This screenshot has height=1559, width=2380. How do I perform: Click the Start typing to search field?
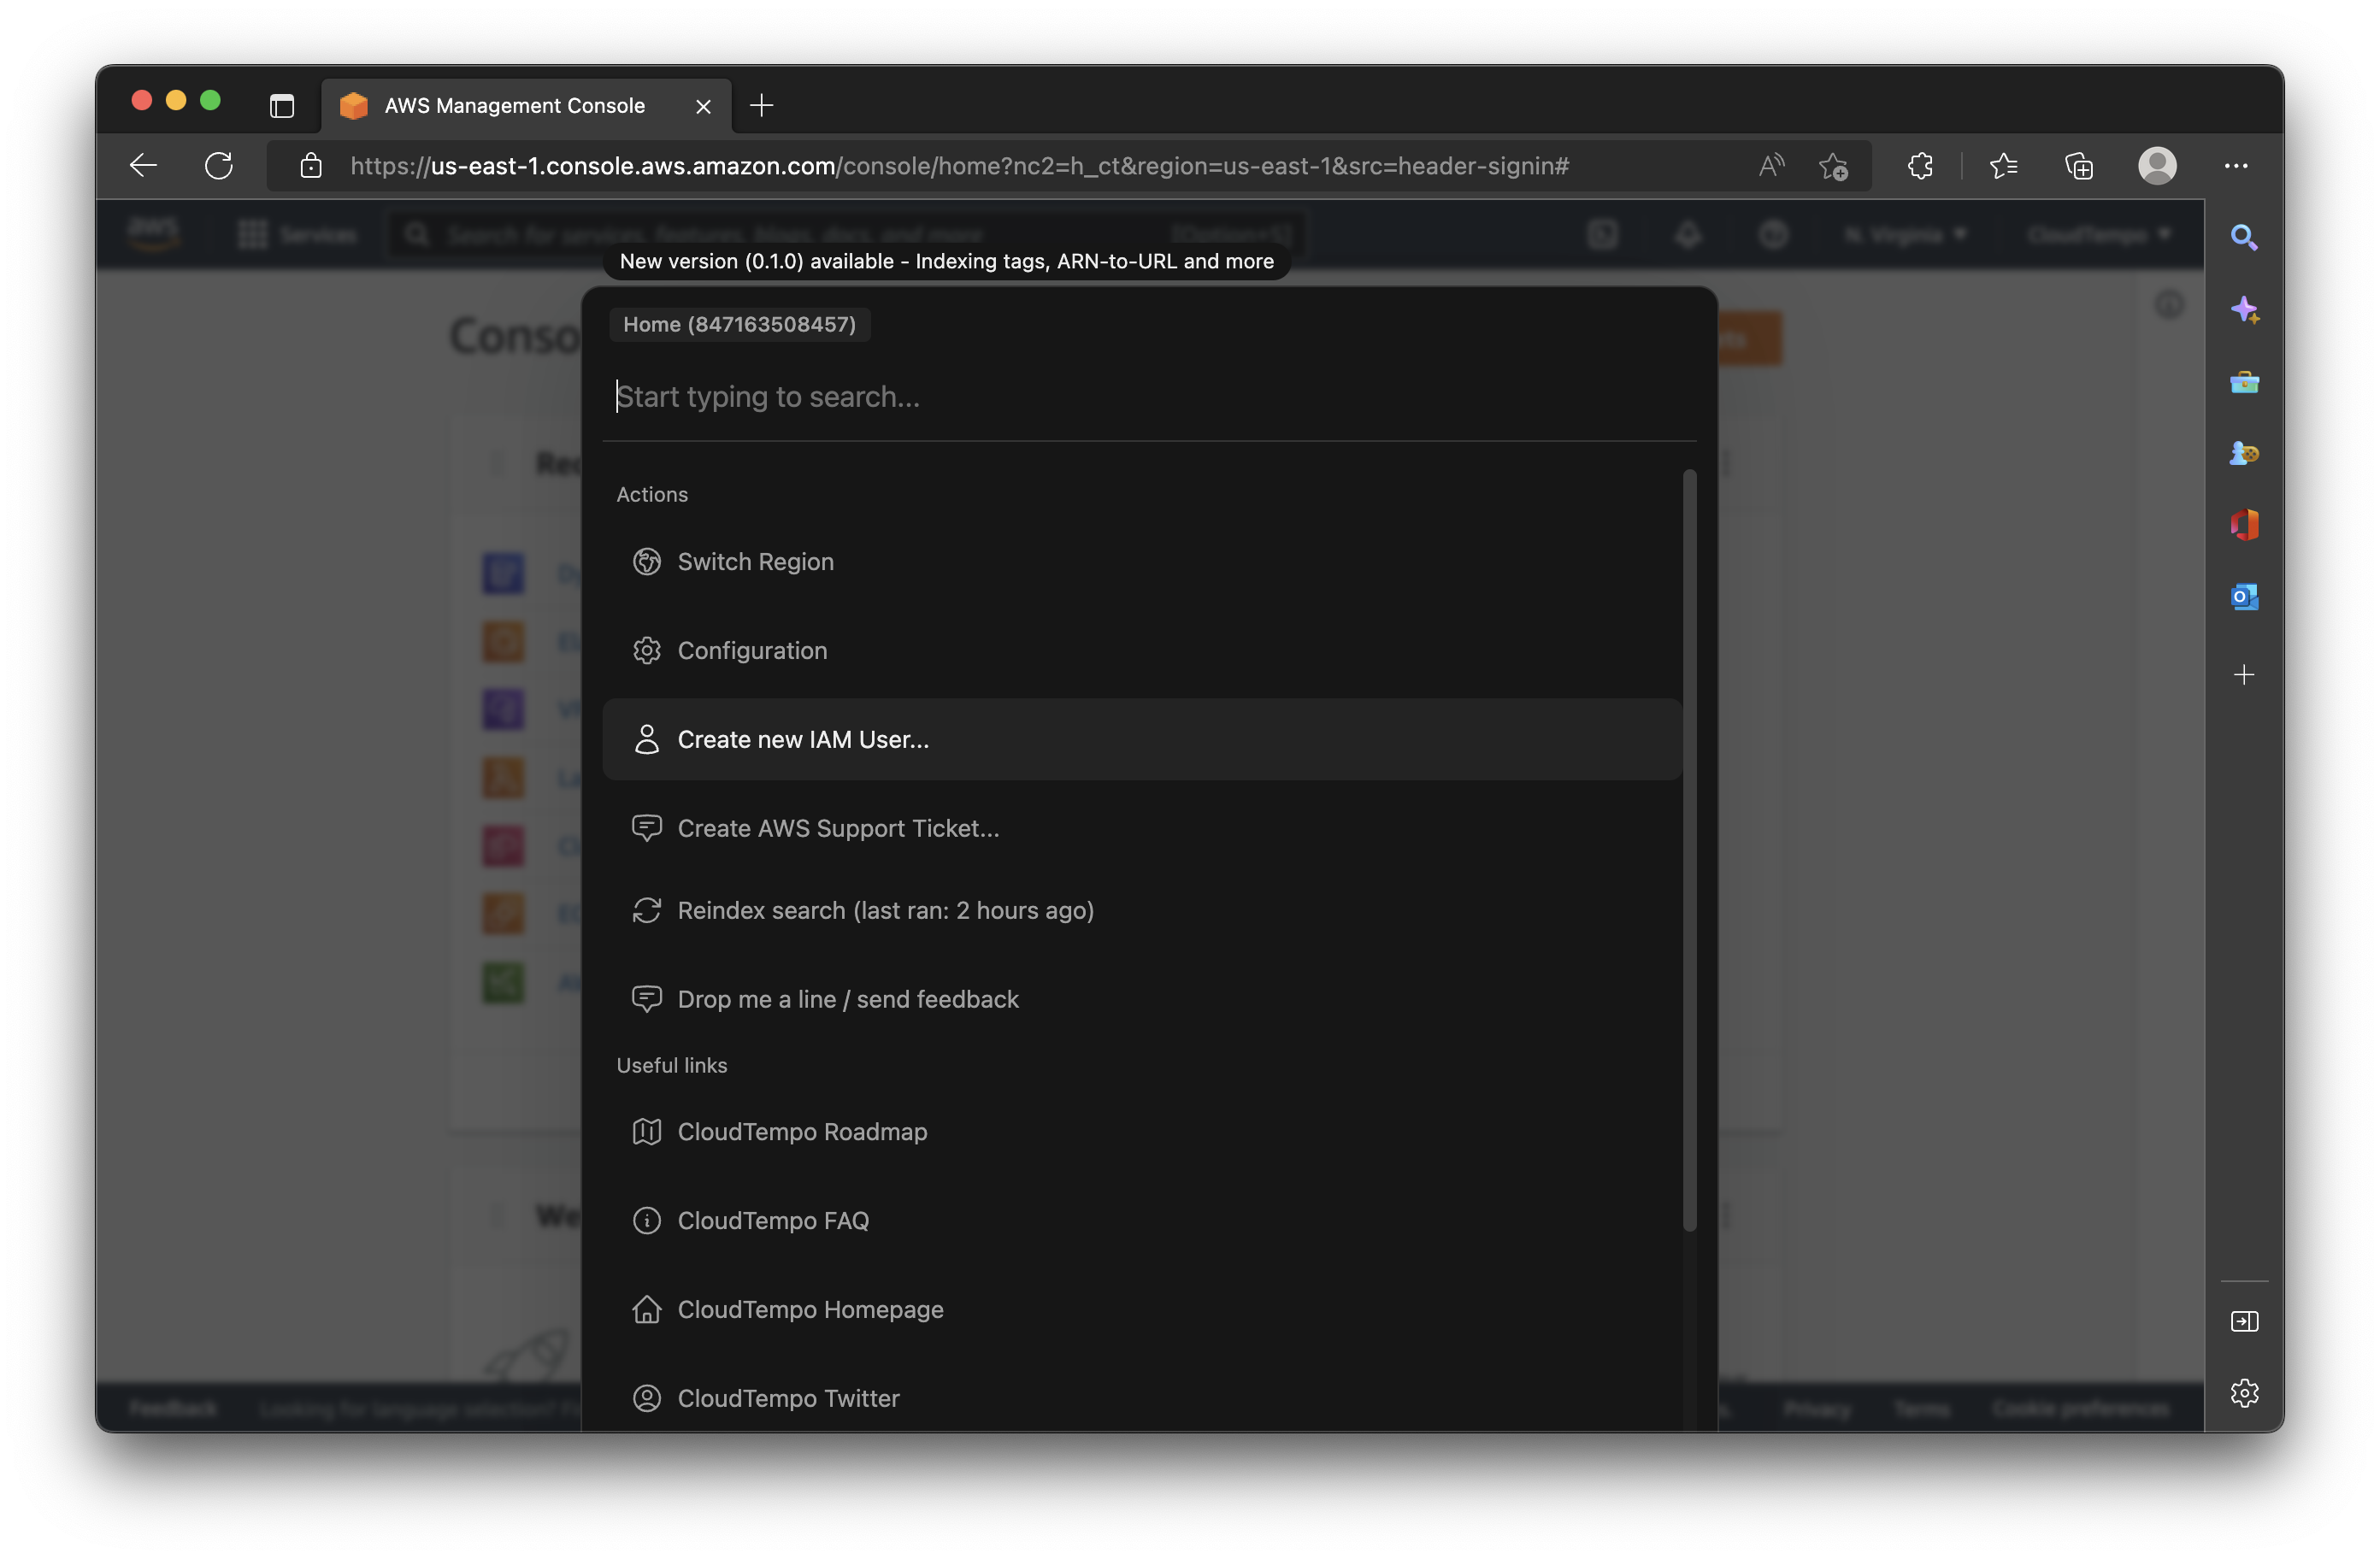[1150, 397]
